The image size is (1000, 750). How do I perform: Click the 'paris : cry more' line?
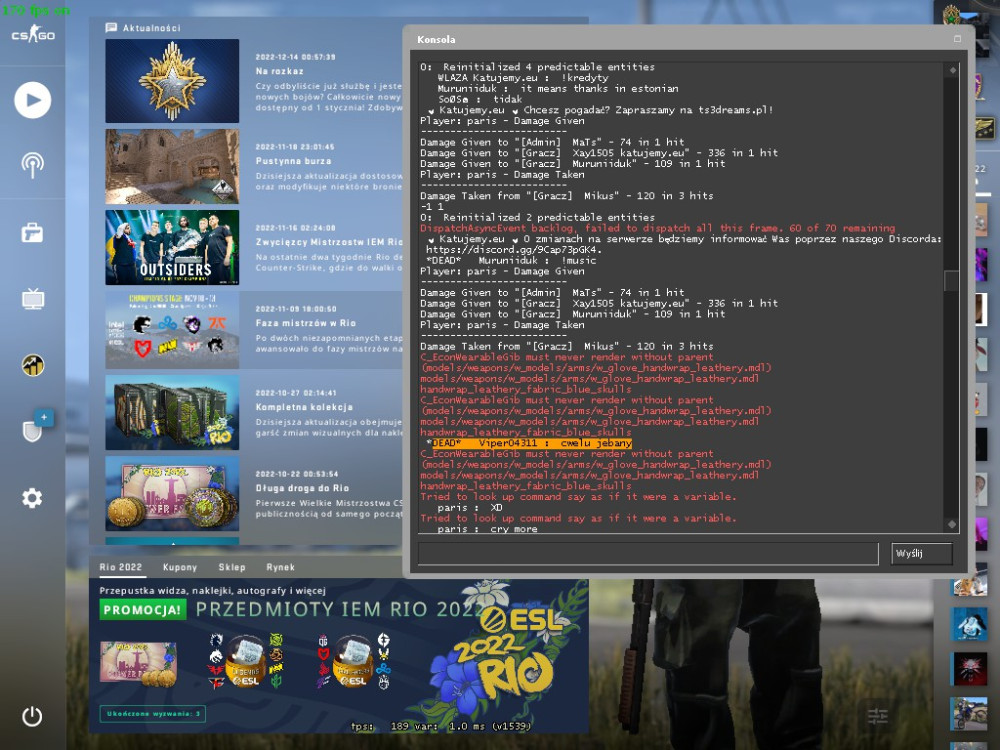pos(488,529)
